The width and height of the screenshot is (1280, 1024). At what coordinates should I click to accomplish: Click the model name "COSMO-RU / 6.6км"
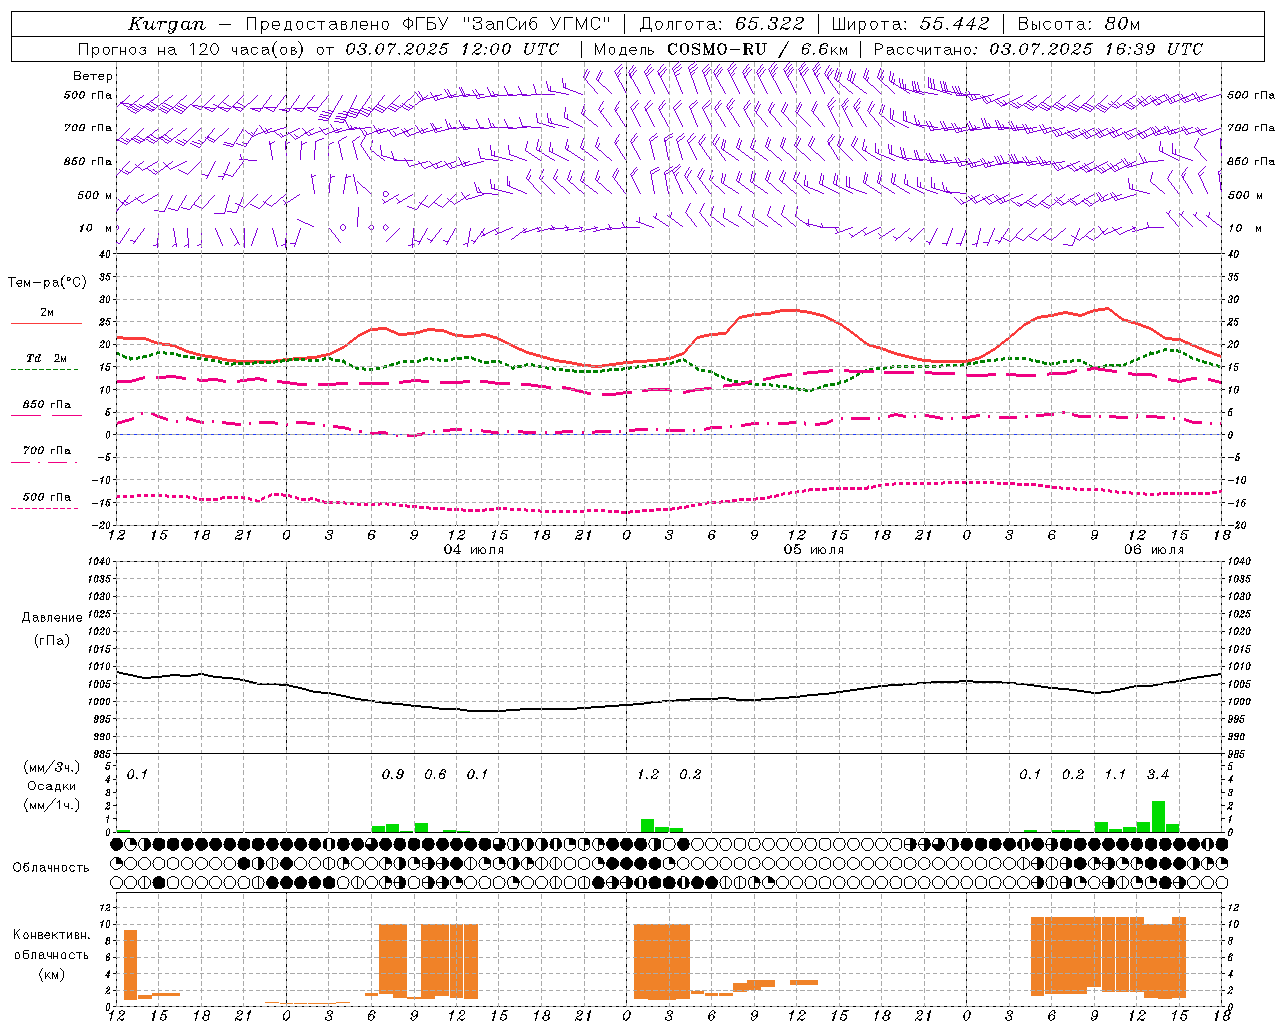(758, 49)
